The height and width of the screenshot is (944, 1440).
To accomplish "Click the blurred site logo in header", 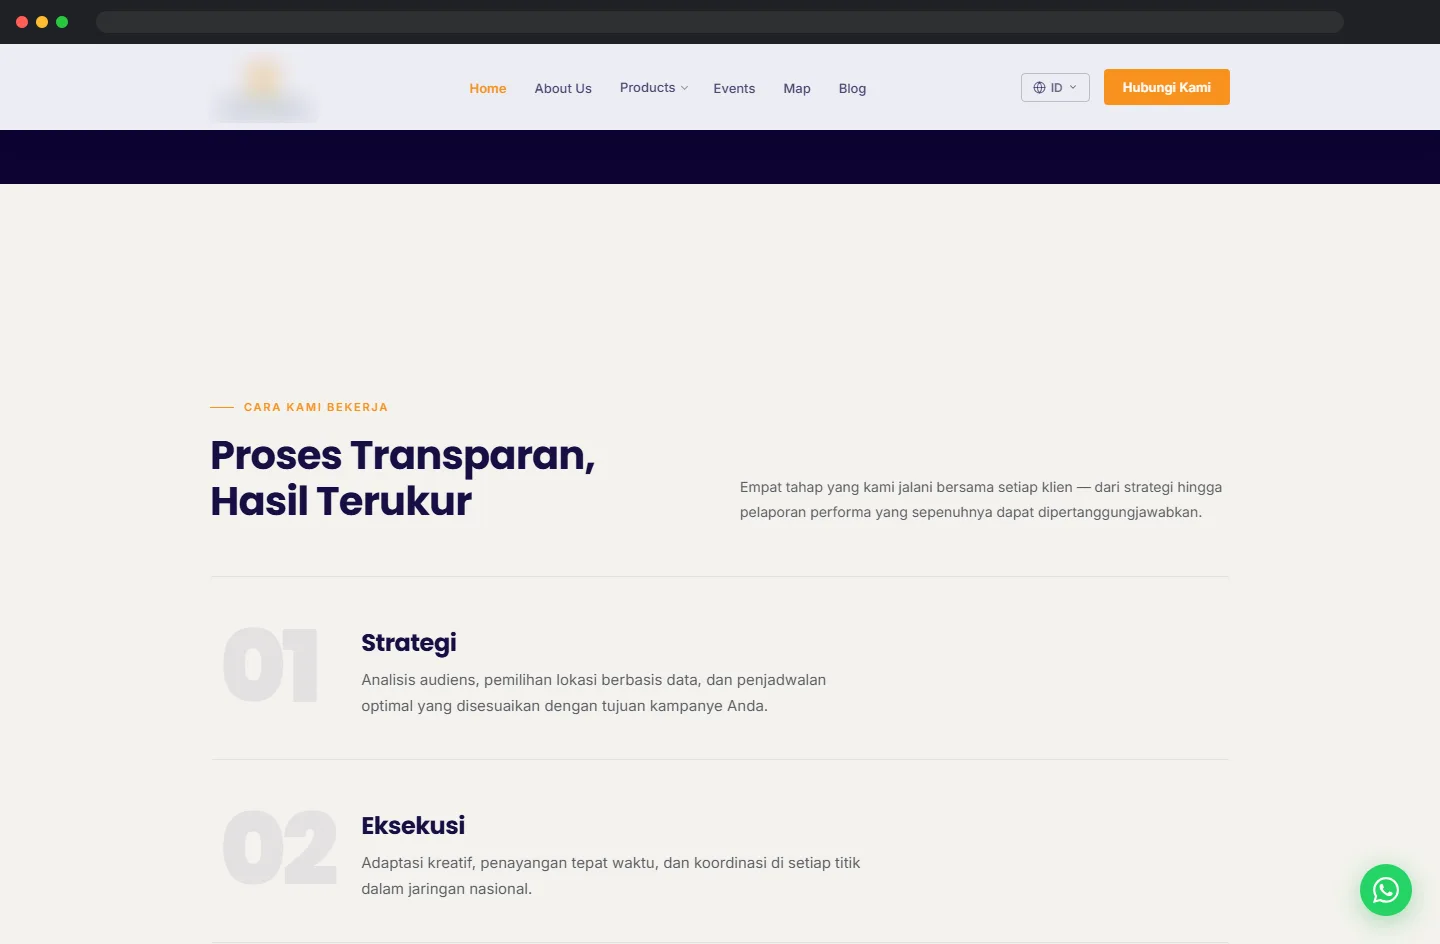I will coord(264,88).
